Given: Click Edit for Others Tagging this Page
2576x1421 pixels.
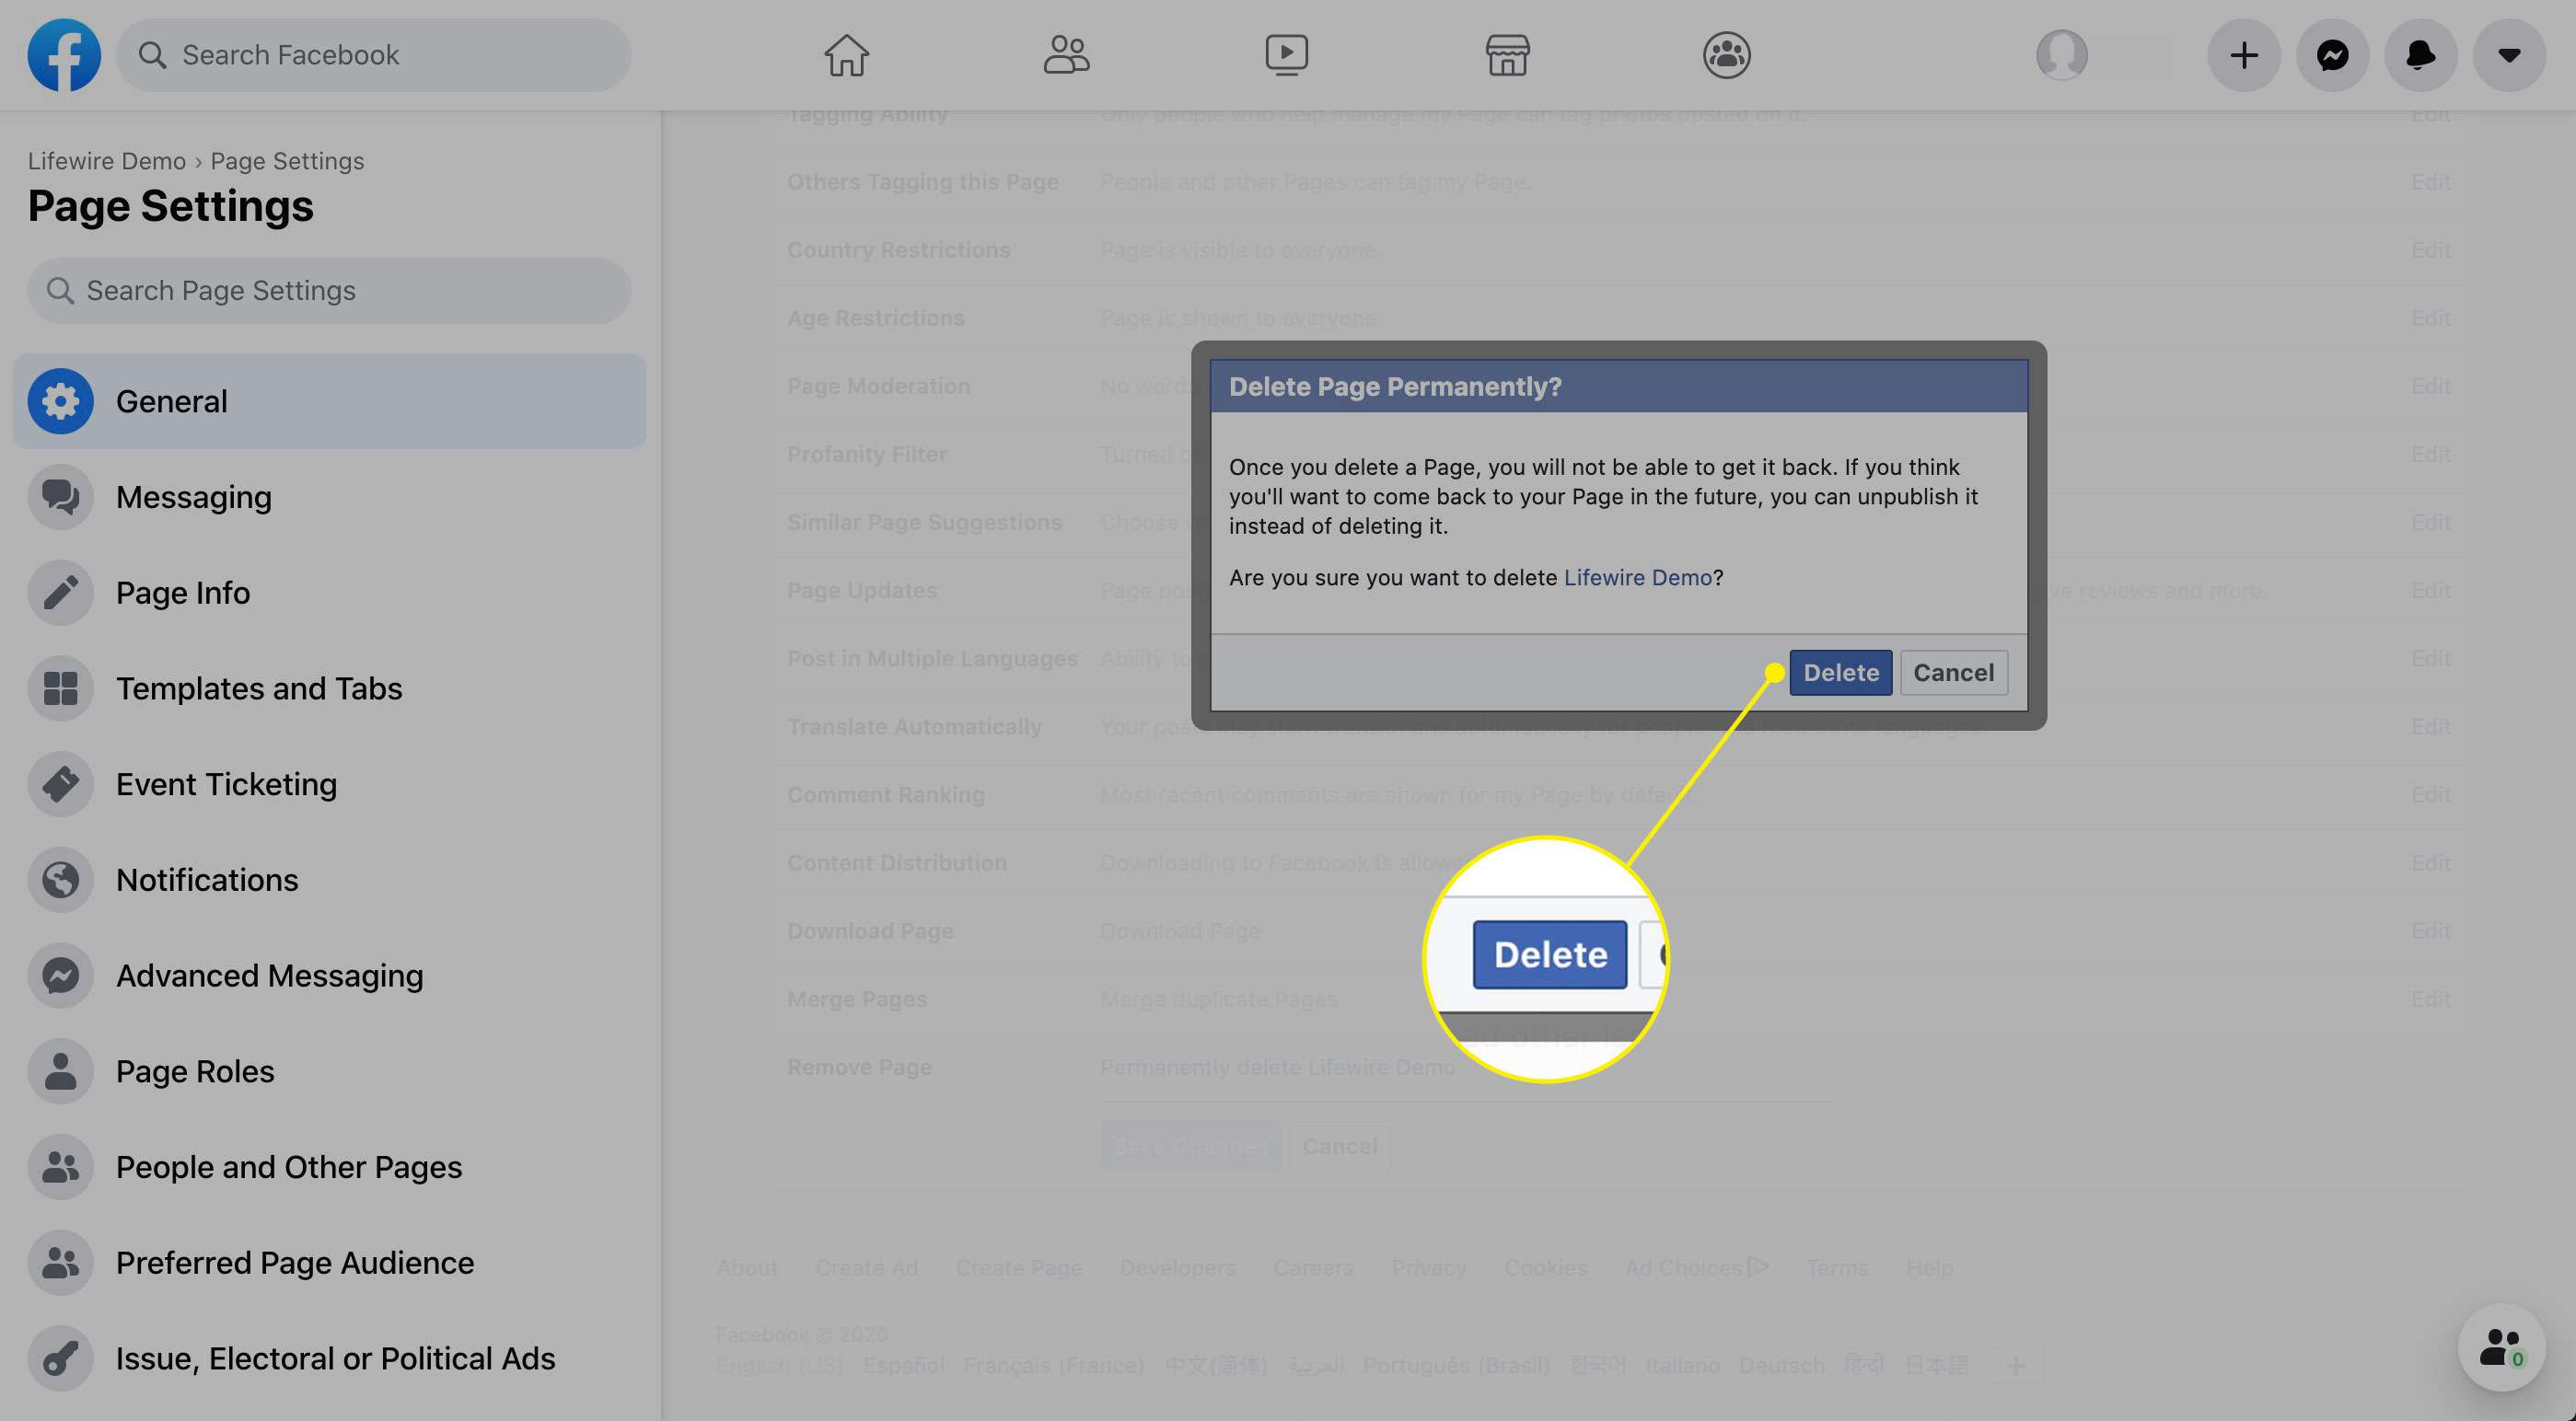Looking at the screenshot, I should point(2430,182).
